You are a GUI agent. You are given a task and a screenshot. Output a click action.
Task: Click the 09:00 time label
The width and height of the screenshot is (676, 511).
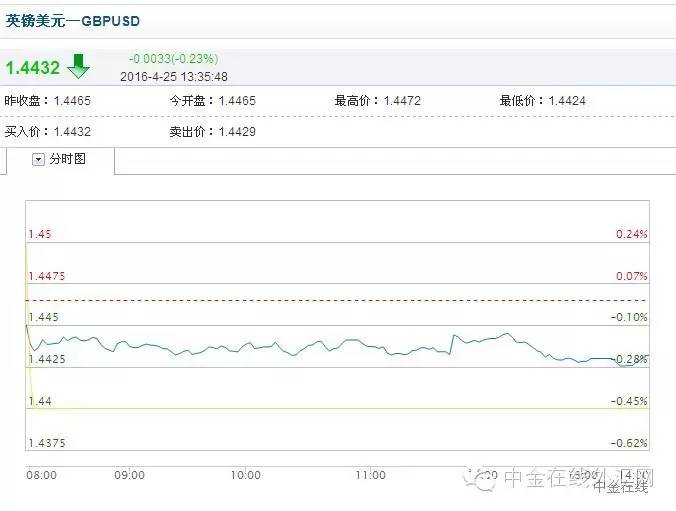(x=129, y=475)
